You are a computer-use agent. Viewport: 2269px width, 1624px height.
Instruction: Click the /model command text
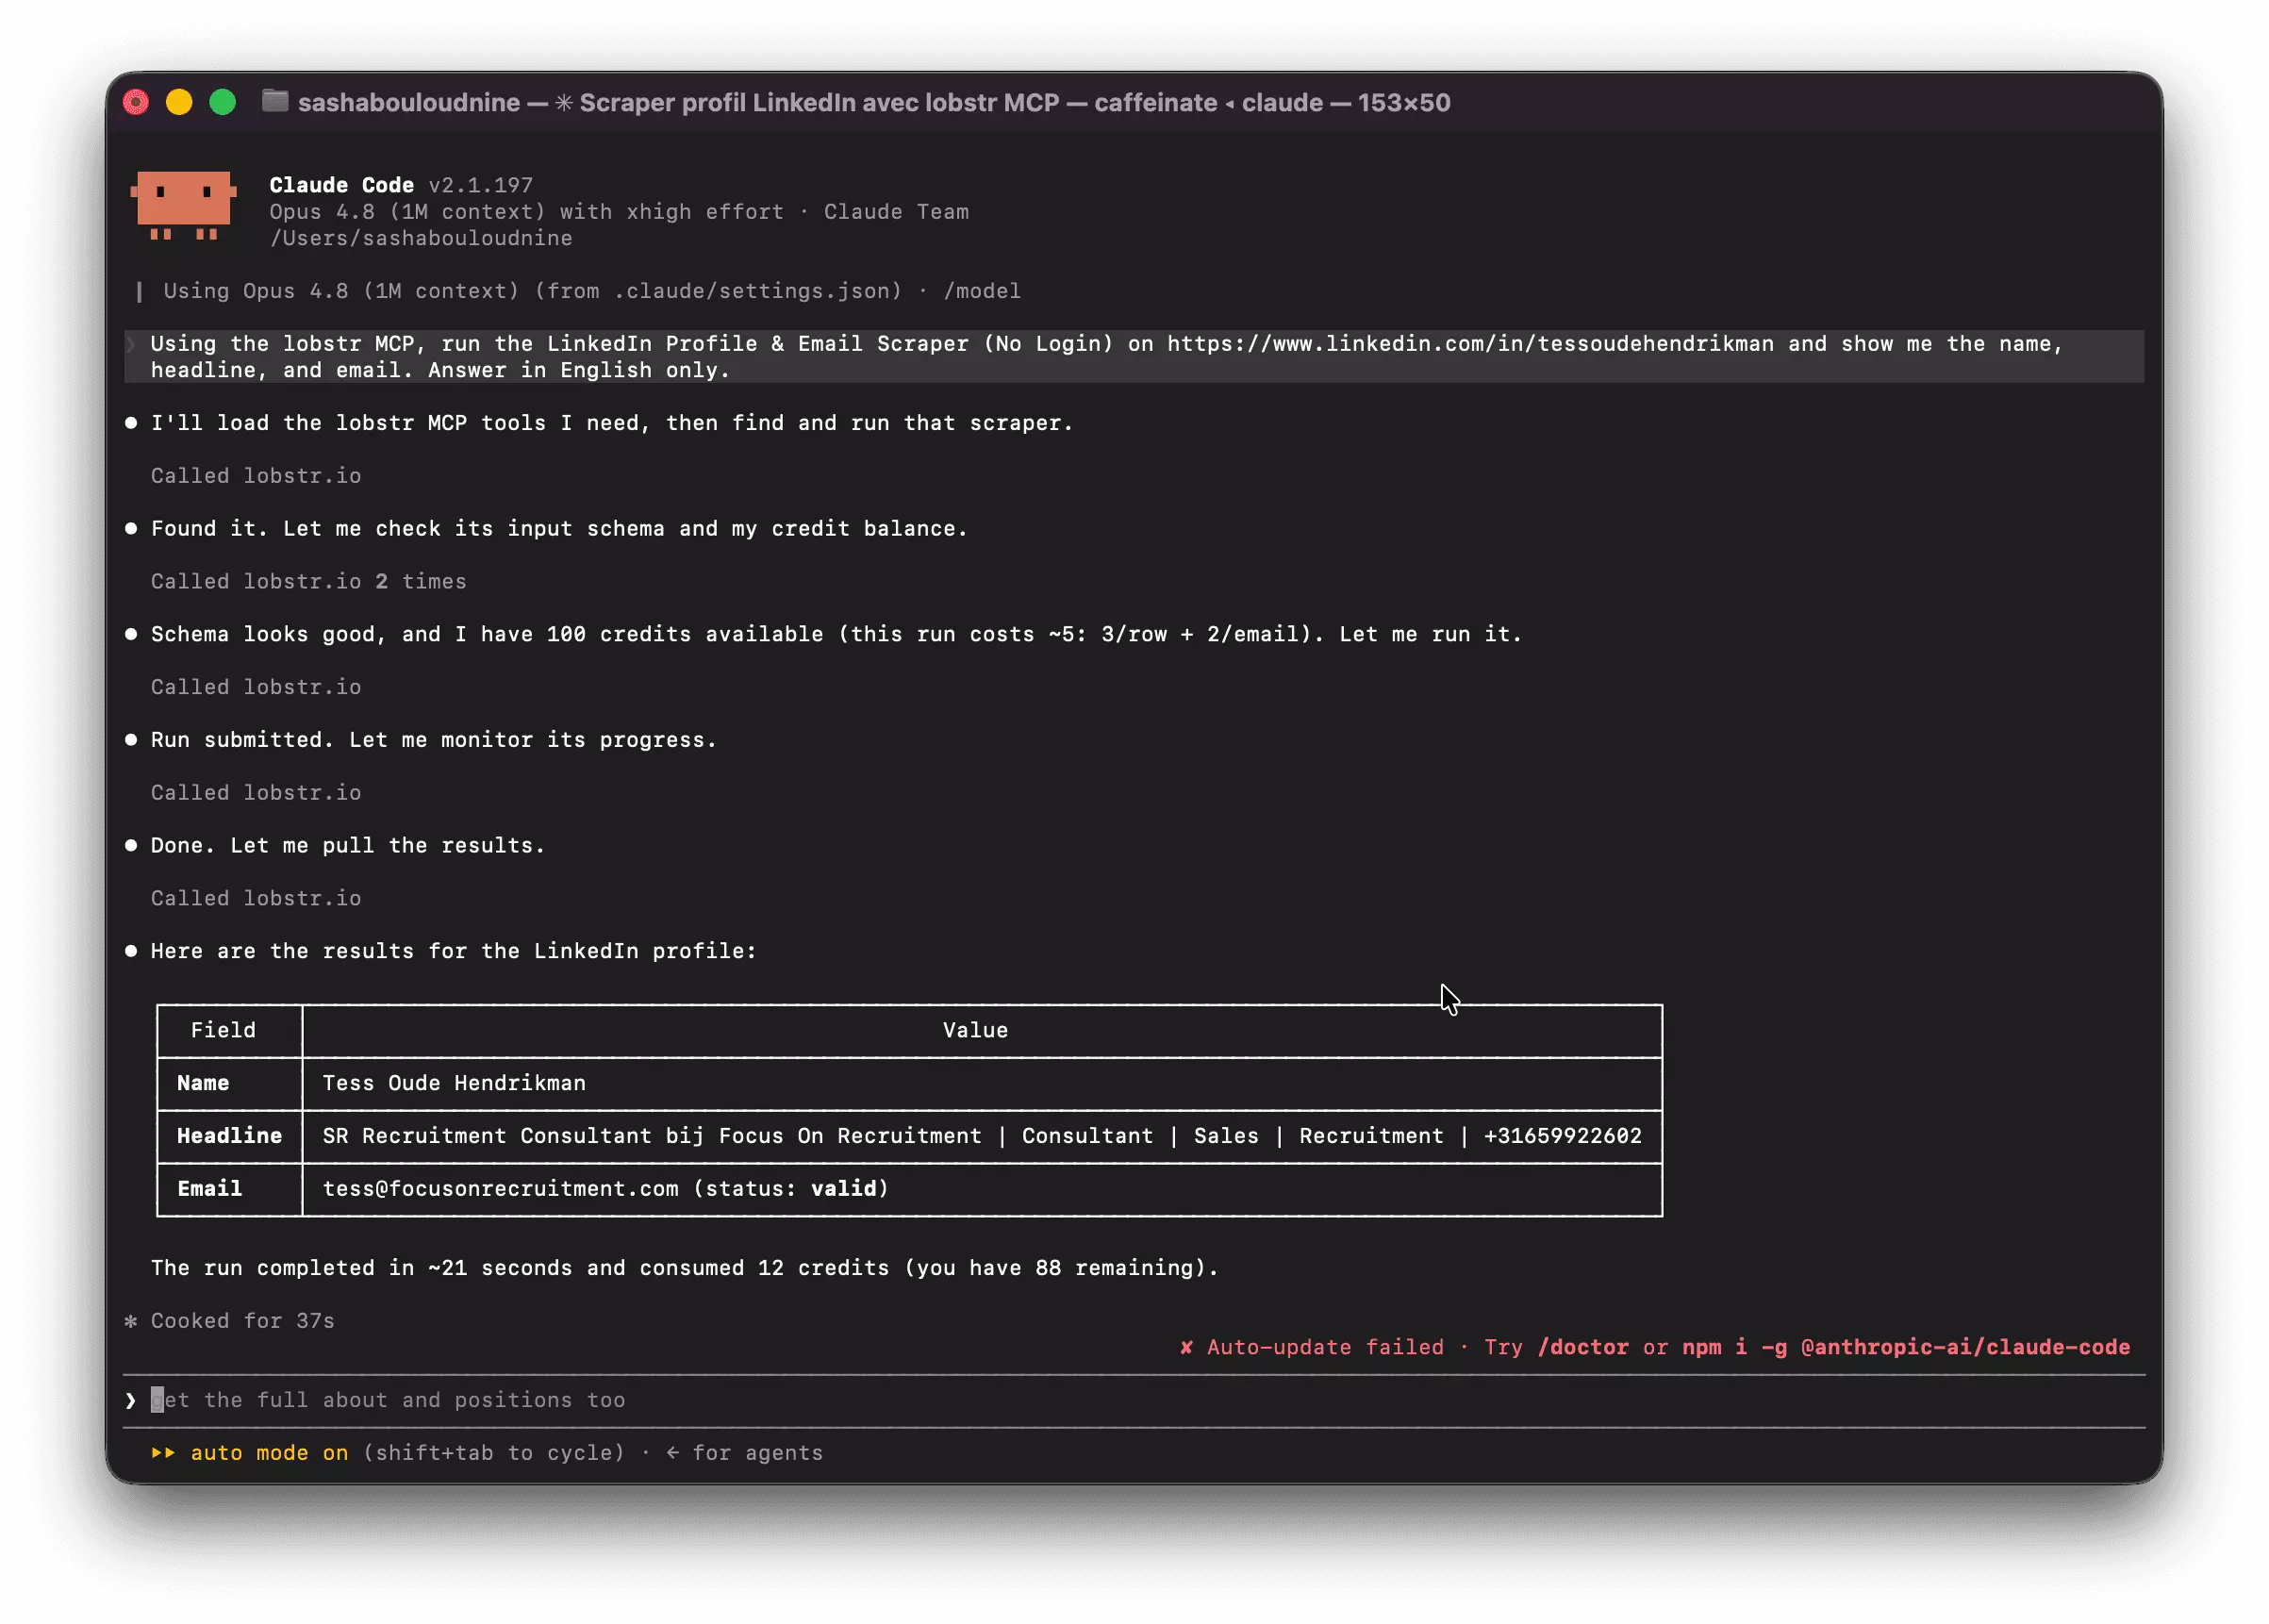pyautogui.click(x=981, y=291)
